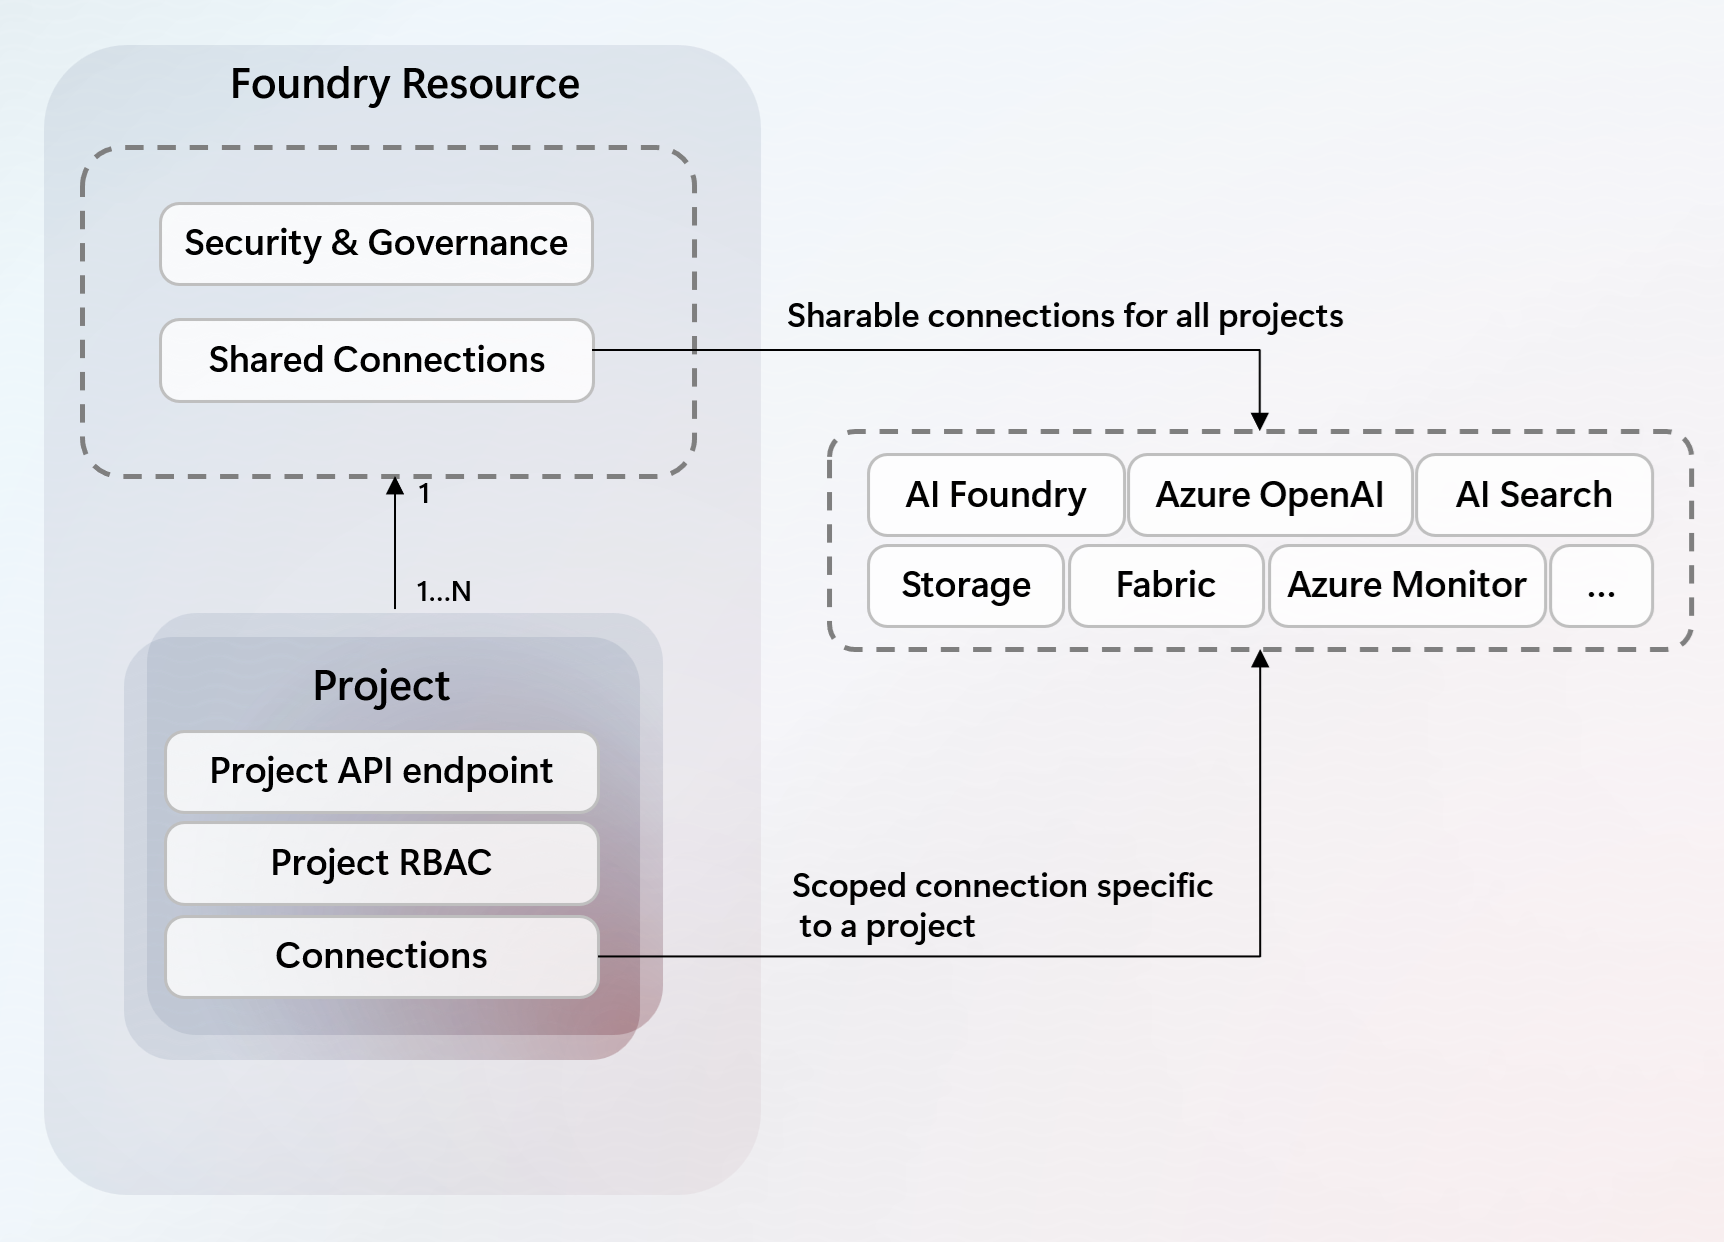Toggle the Project RBAC element
The image size is (1724, 1242).
[x=381, y=863]
